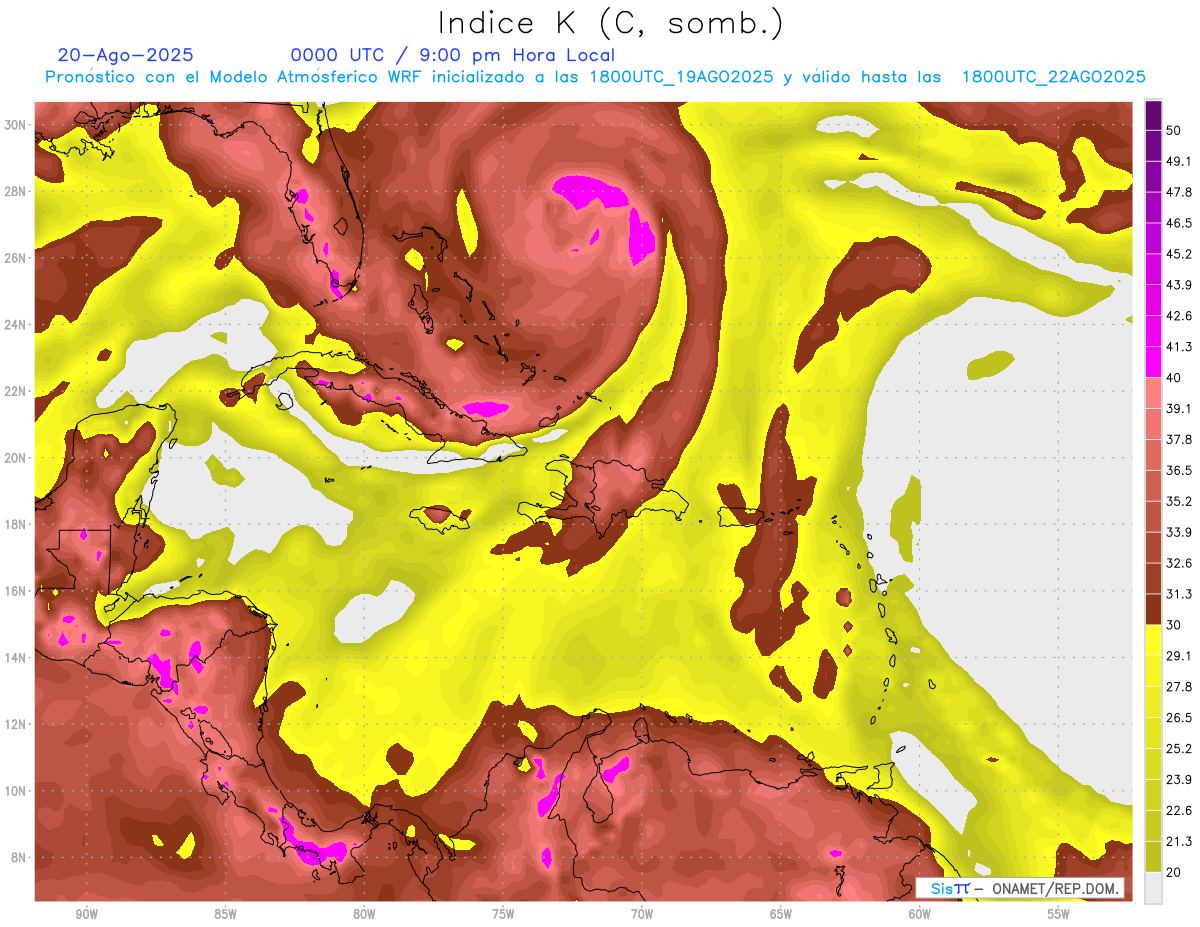Pick the light gray swatch below 20
The image size is (1200, 927).
[1153, 888]
